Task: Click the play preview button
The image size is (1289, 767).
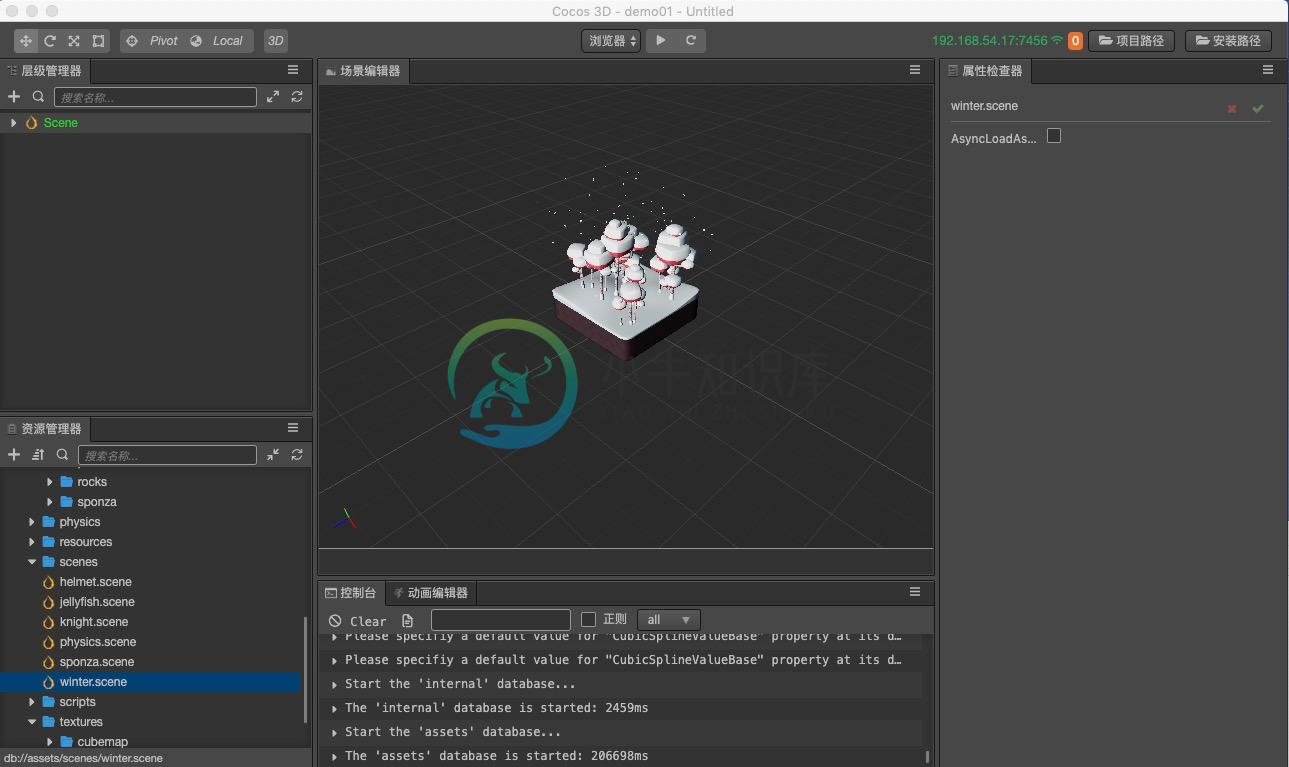Action: [x=661, y=41]
